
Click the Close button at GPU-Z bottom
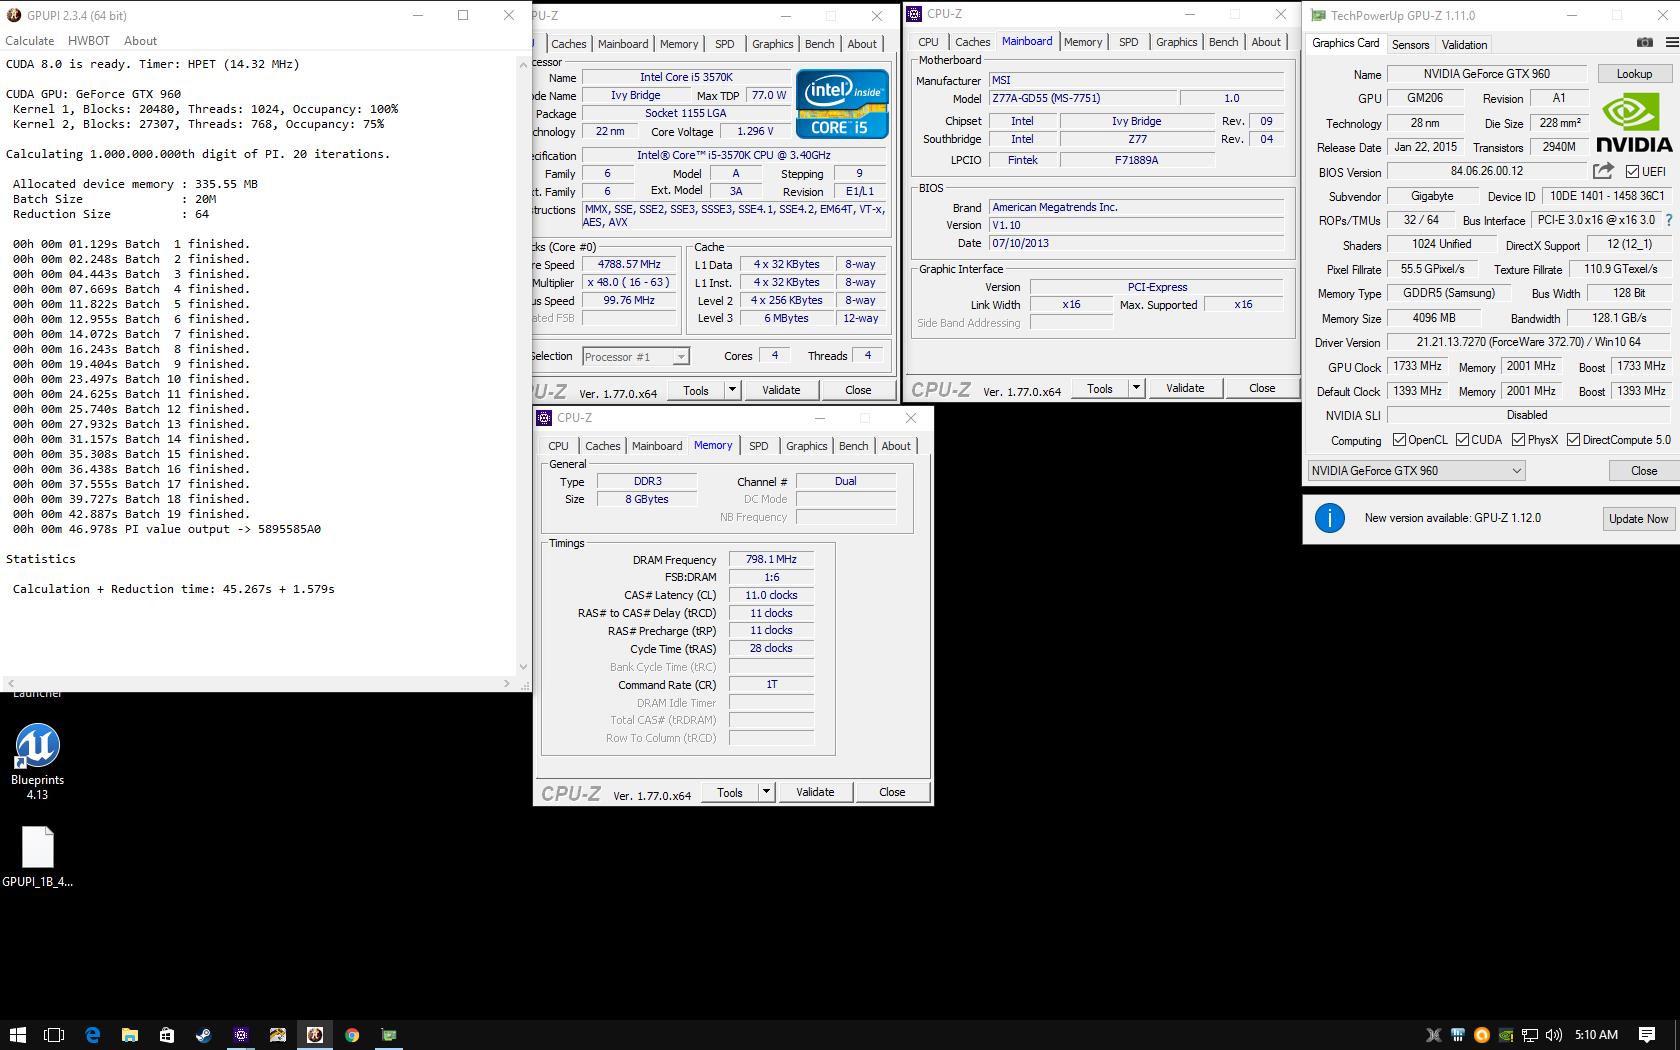click(1643, 470)
